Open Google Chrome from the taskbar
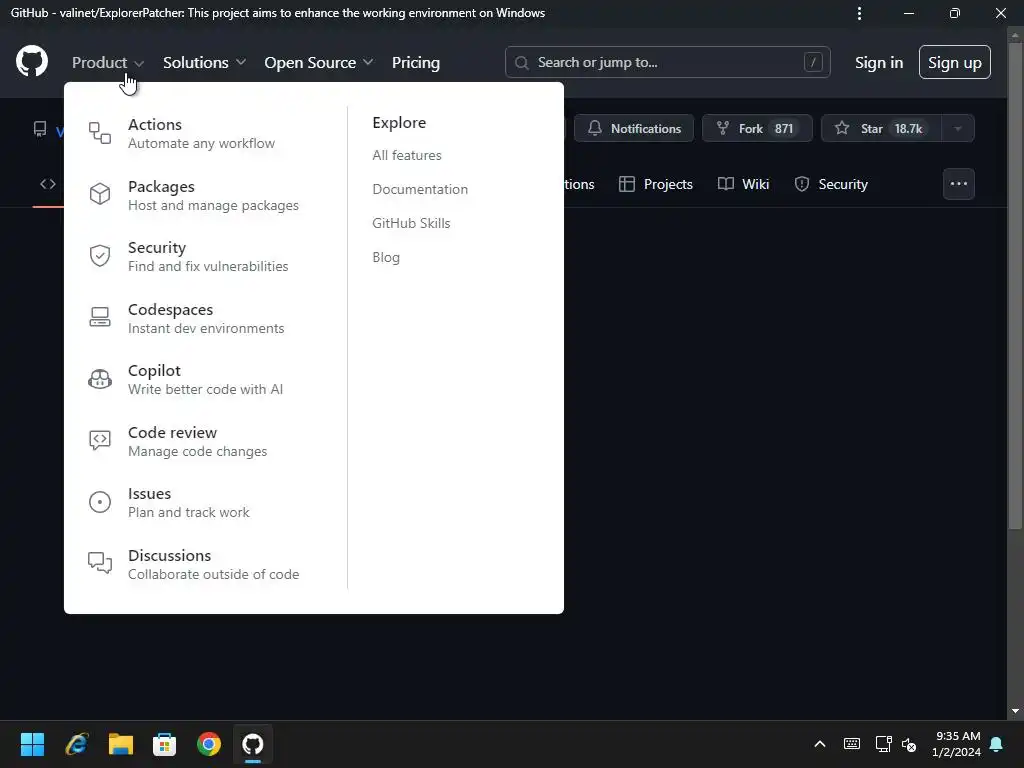Viewport: 1024px width, 768px height. coord(209,744)
